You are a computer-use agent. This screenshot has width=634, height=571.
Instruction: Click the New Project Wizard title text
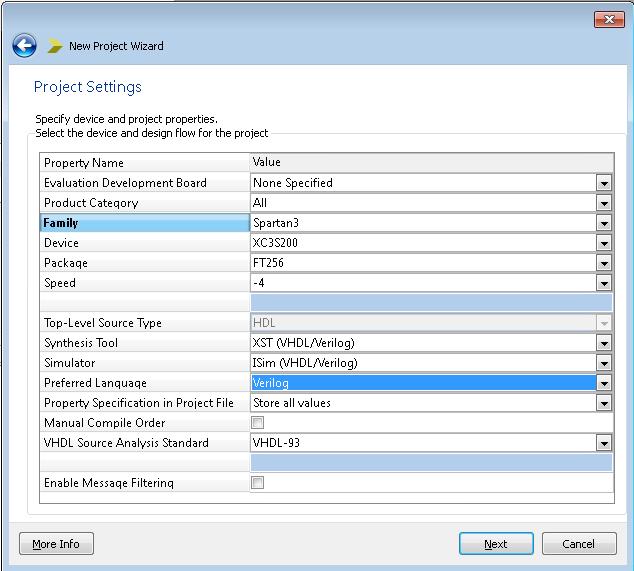[x=116, y=46]
